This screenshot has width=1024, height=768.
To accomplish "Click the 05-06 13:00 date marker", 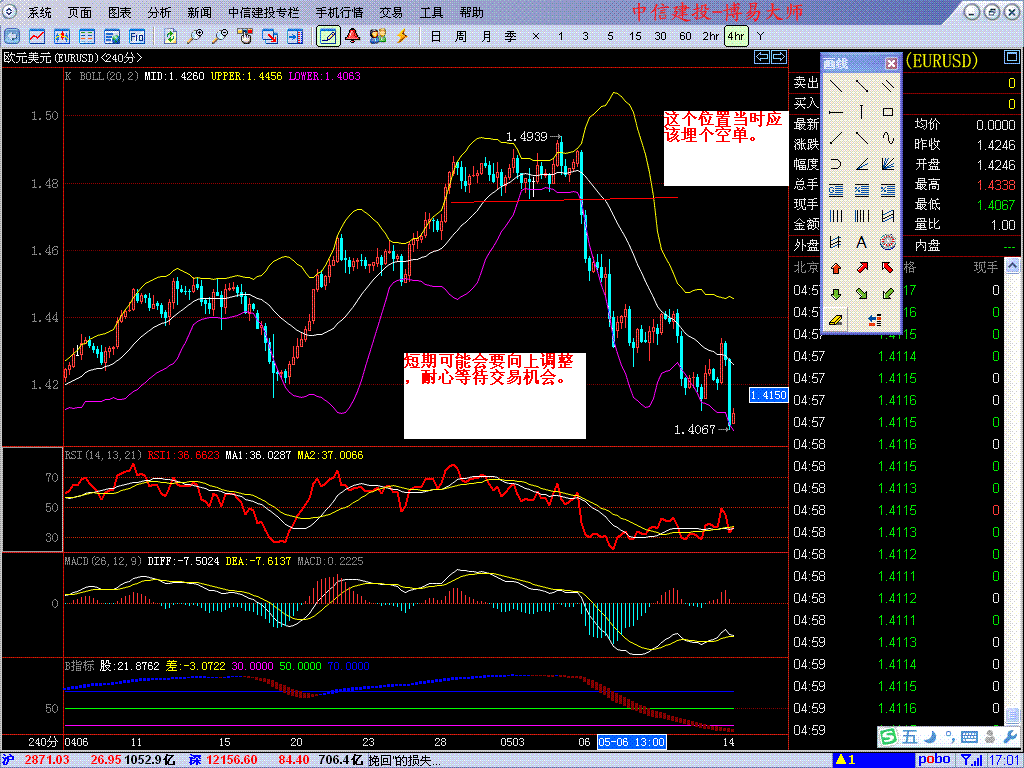I will point(632,742).
